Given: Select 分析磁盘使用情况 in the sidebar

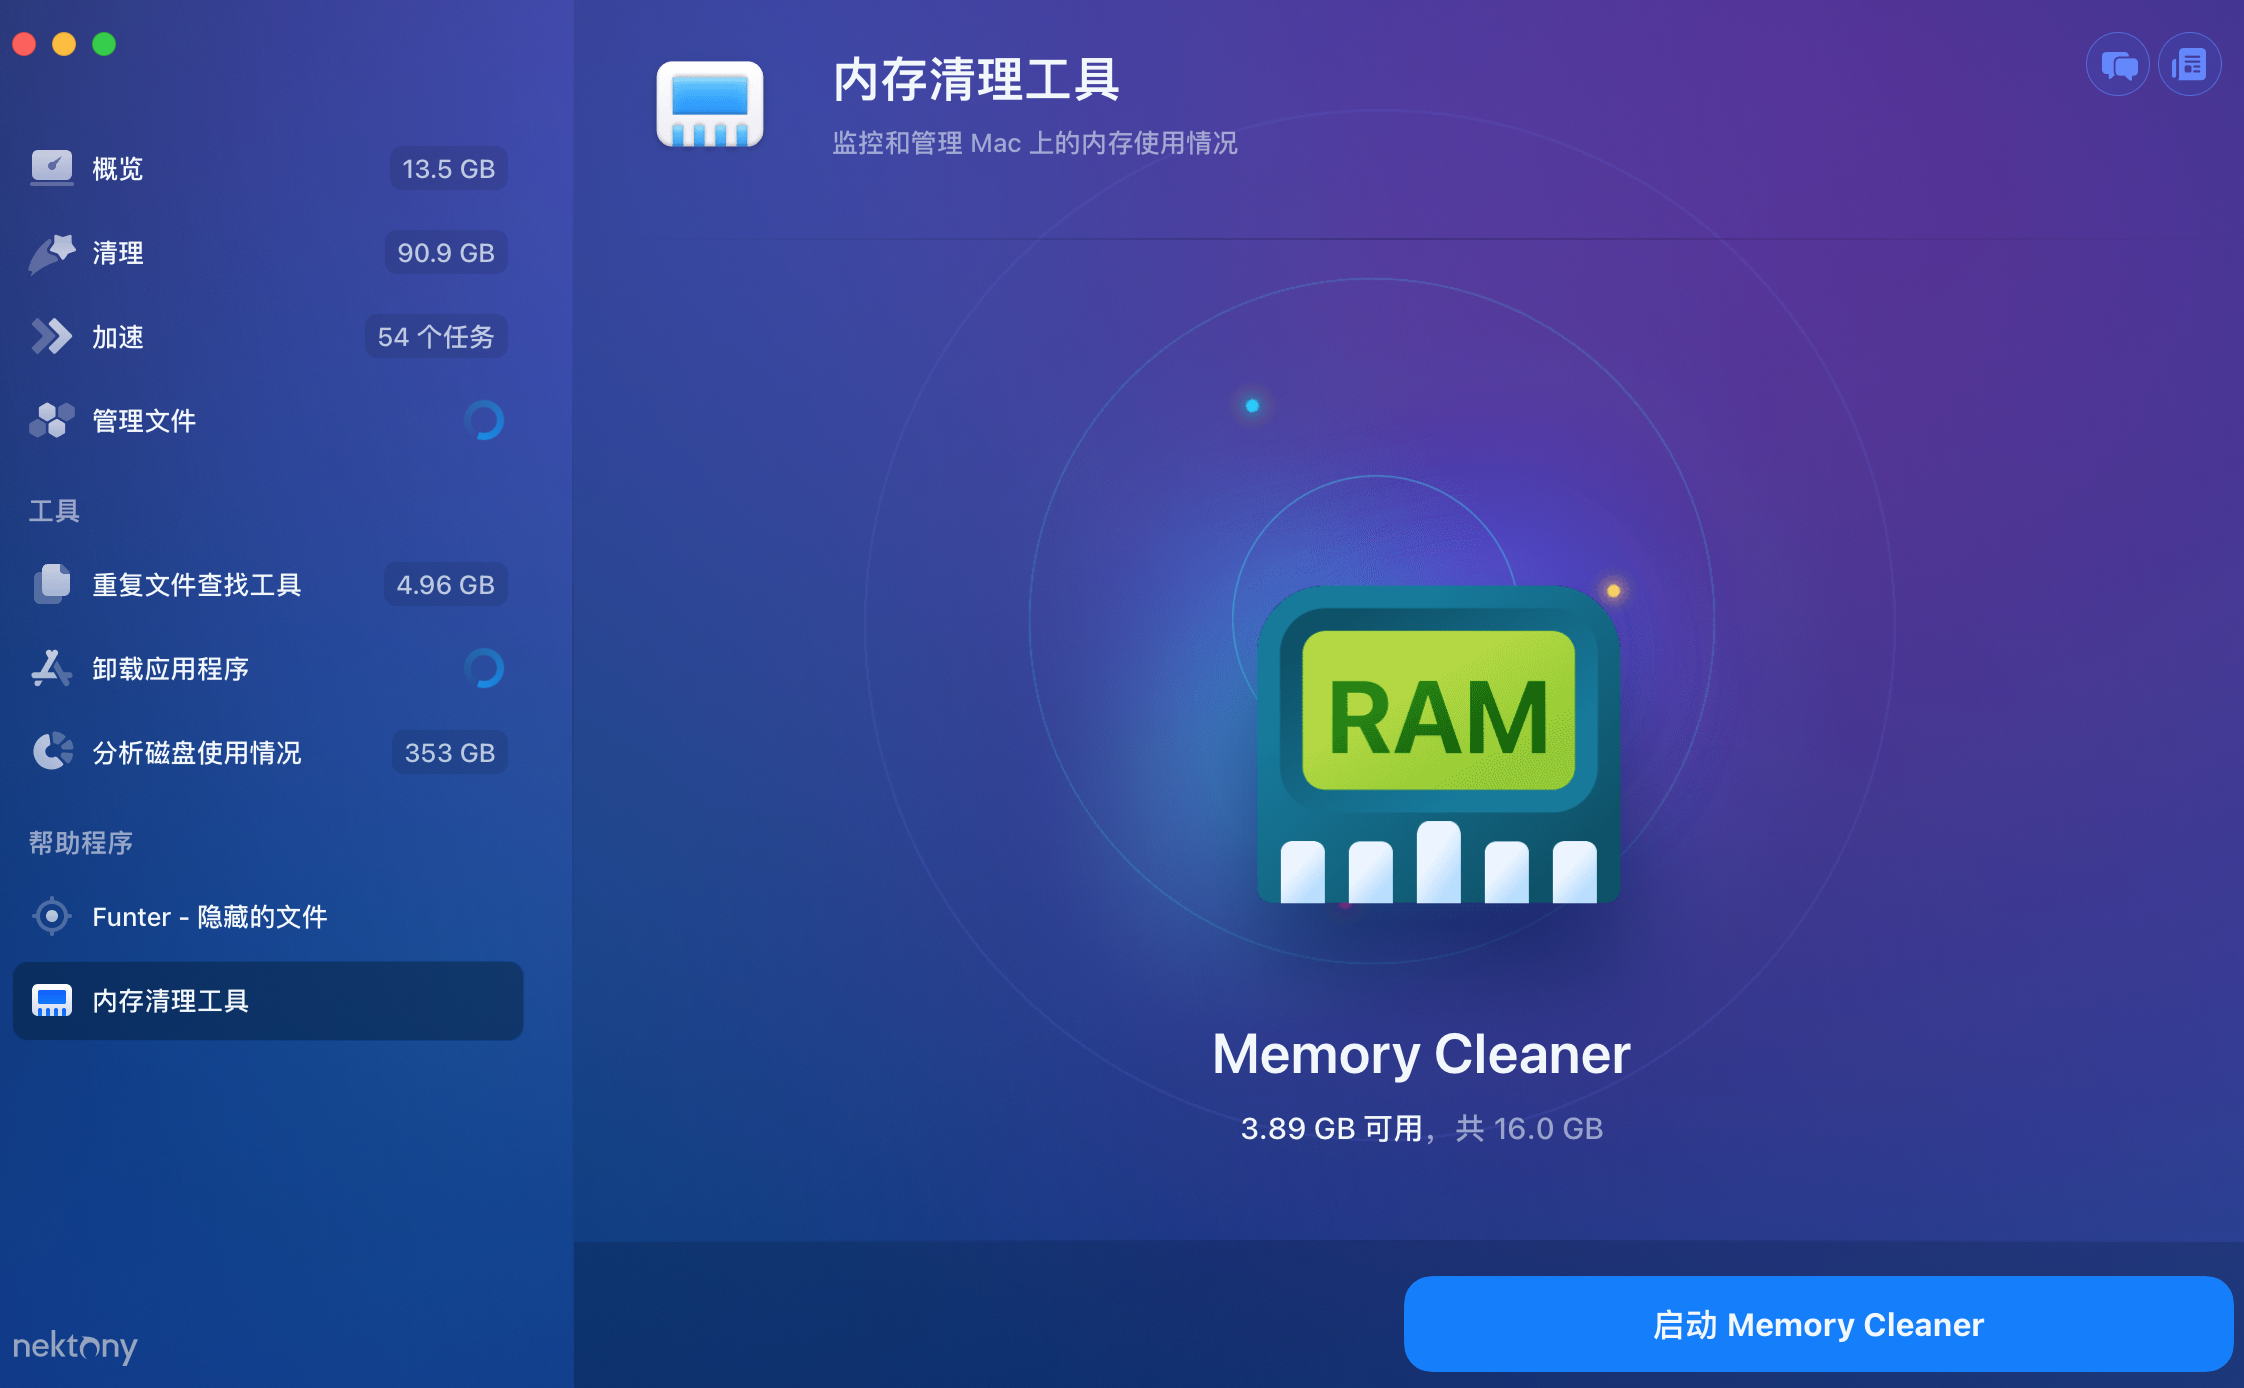Looking at the screenshot, I should click(268, 752).
